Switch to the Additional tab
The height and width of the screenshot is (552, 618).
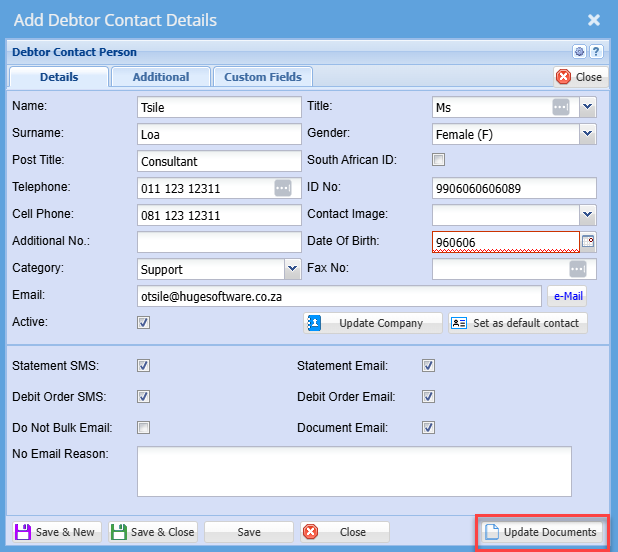pos(160,77)
